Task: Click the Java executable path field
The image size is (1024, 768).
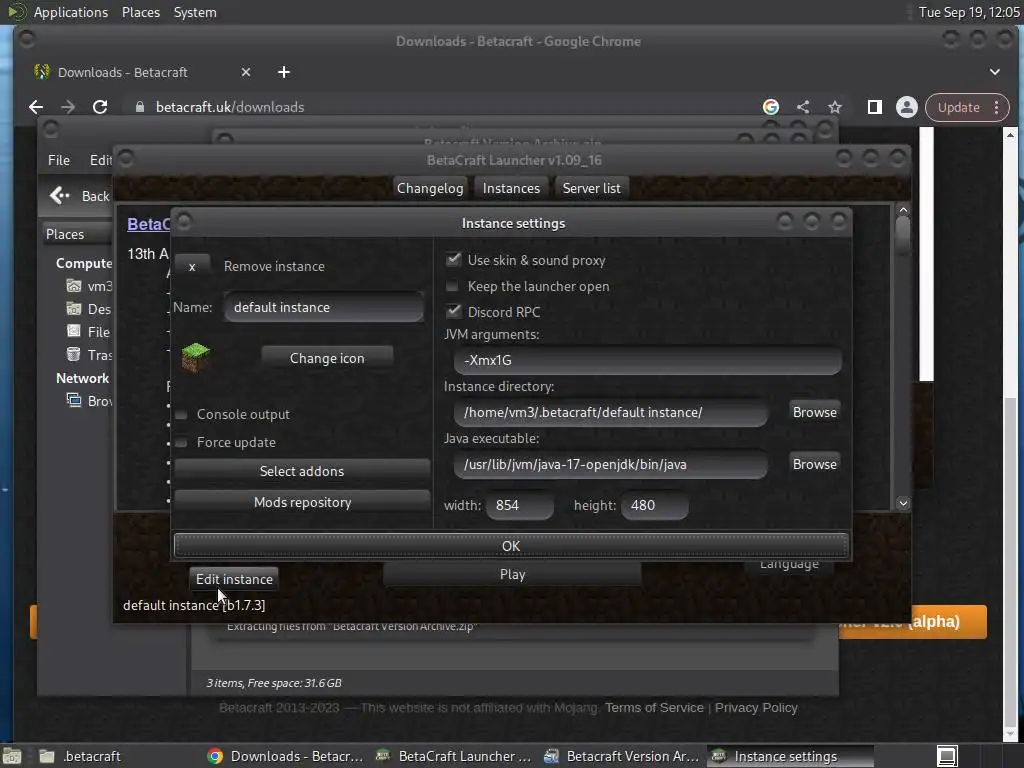Action: coord(611,464)
